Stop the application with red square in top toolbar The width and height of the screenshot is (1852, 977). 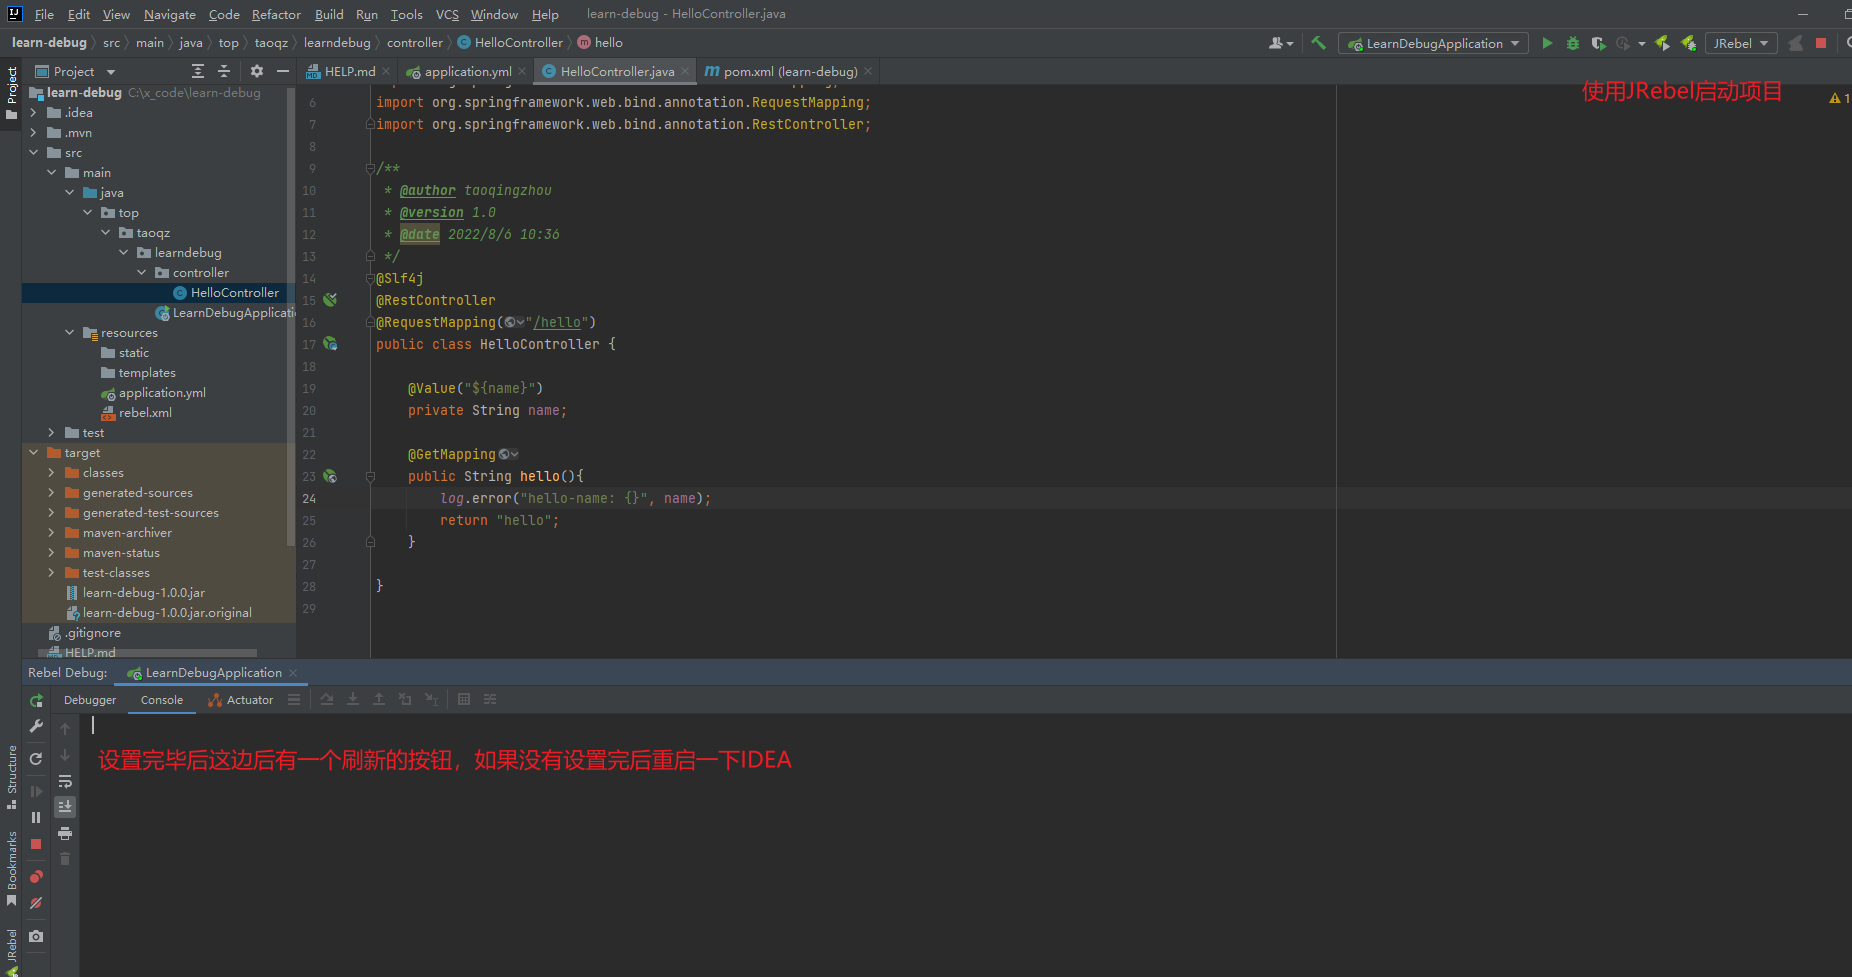tap(1821, 43)
